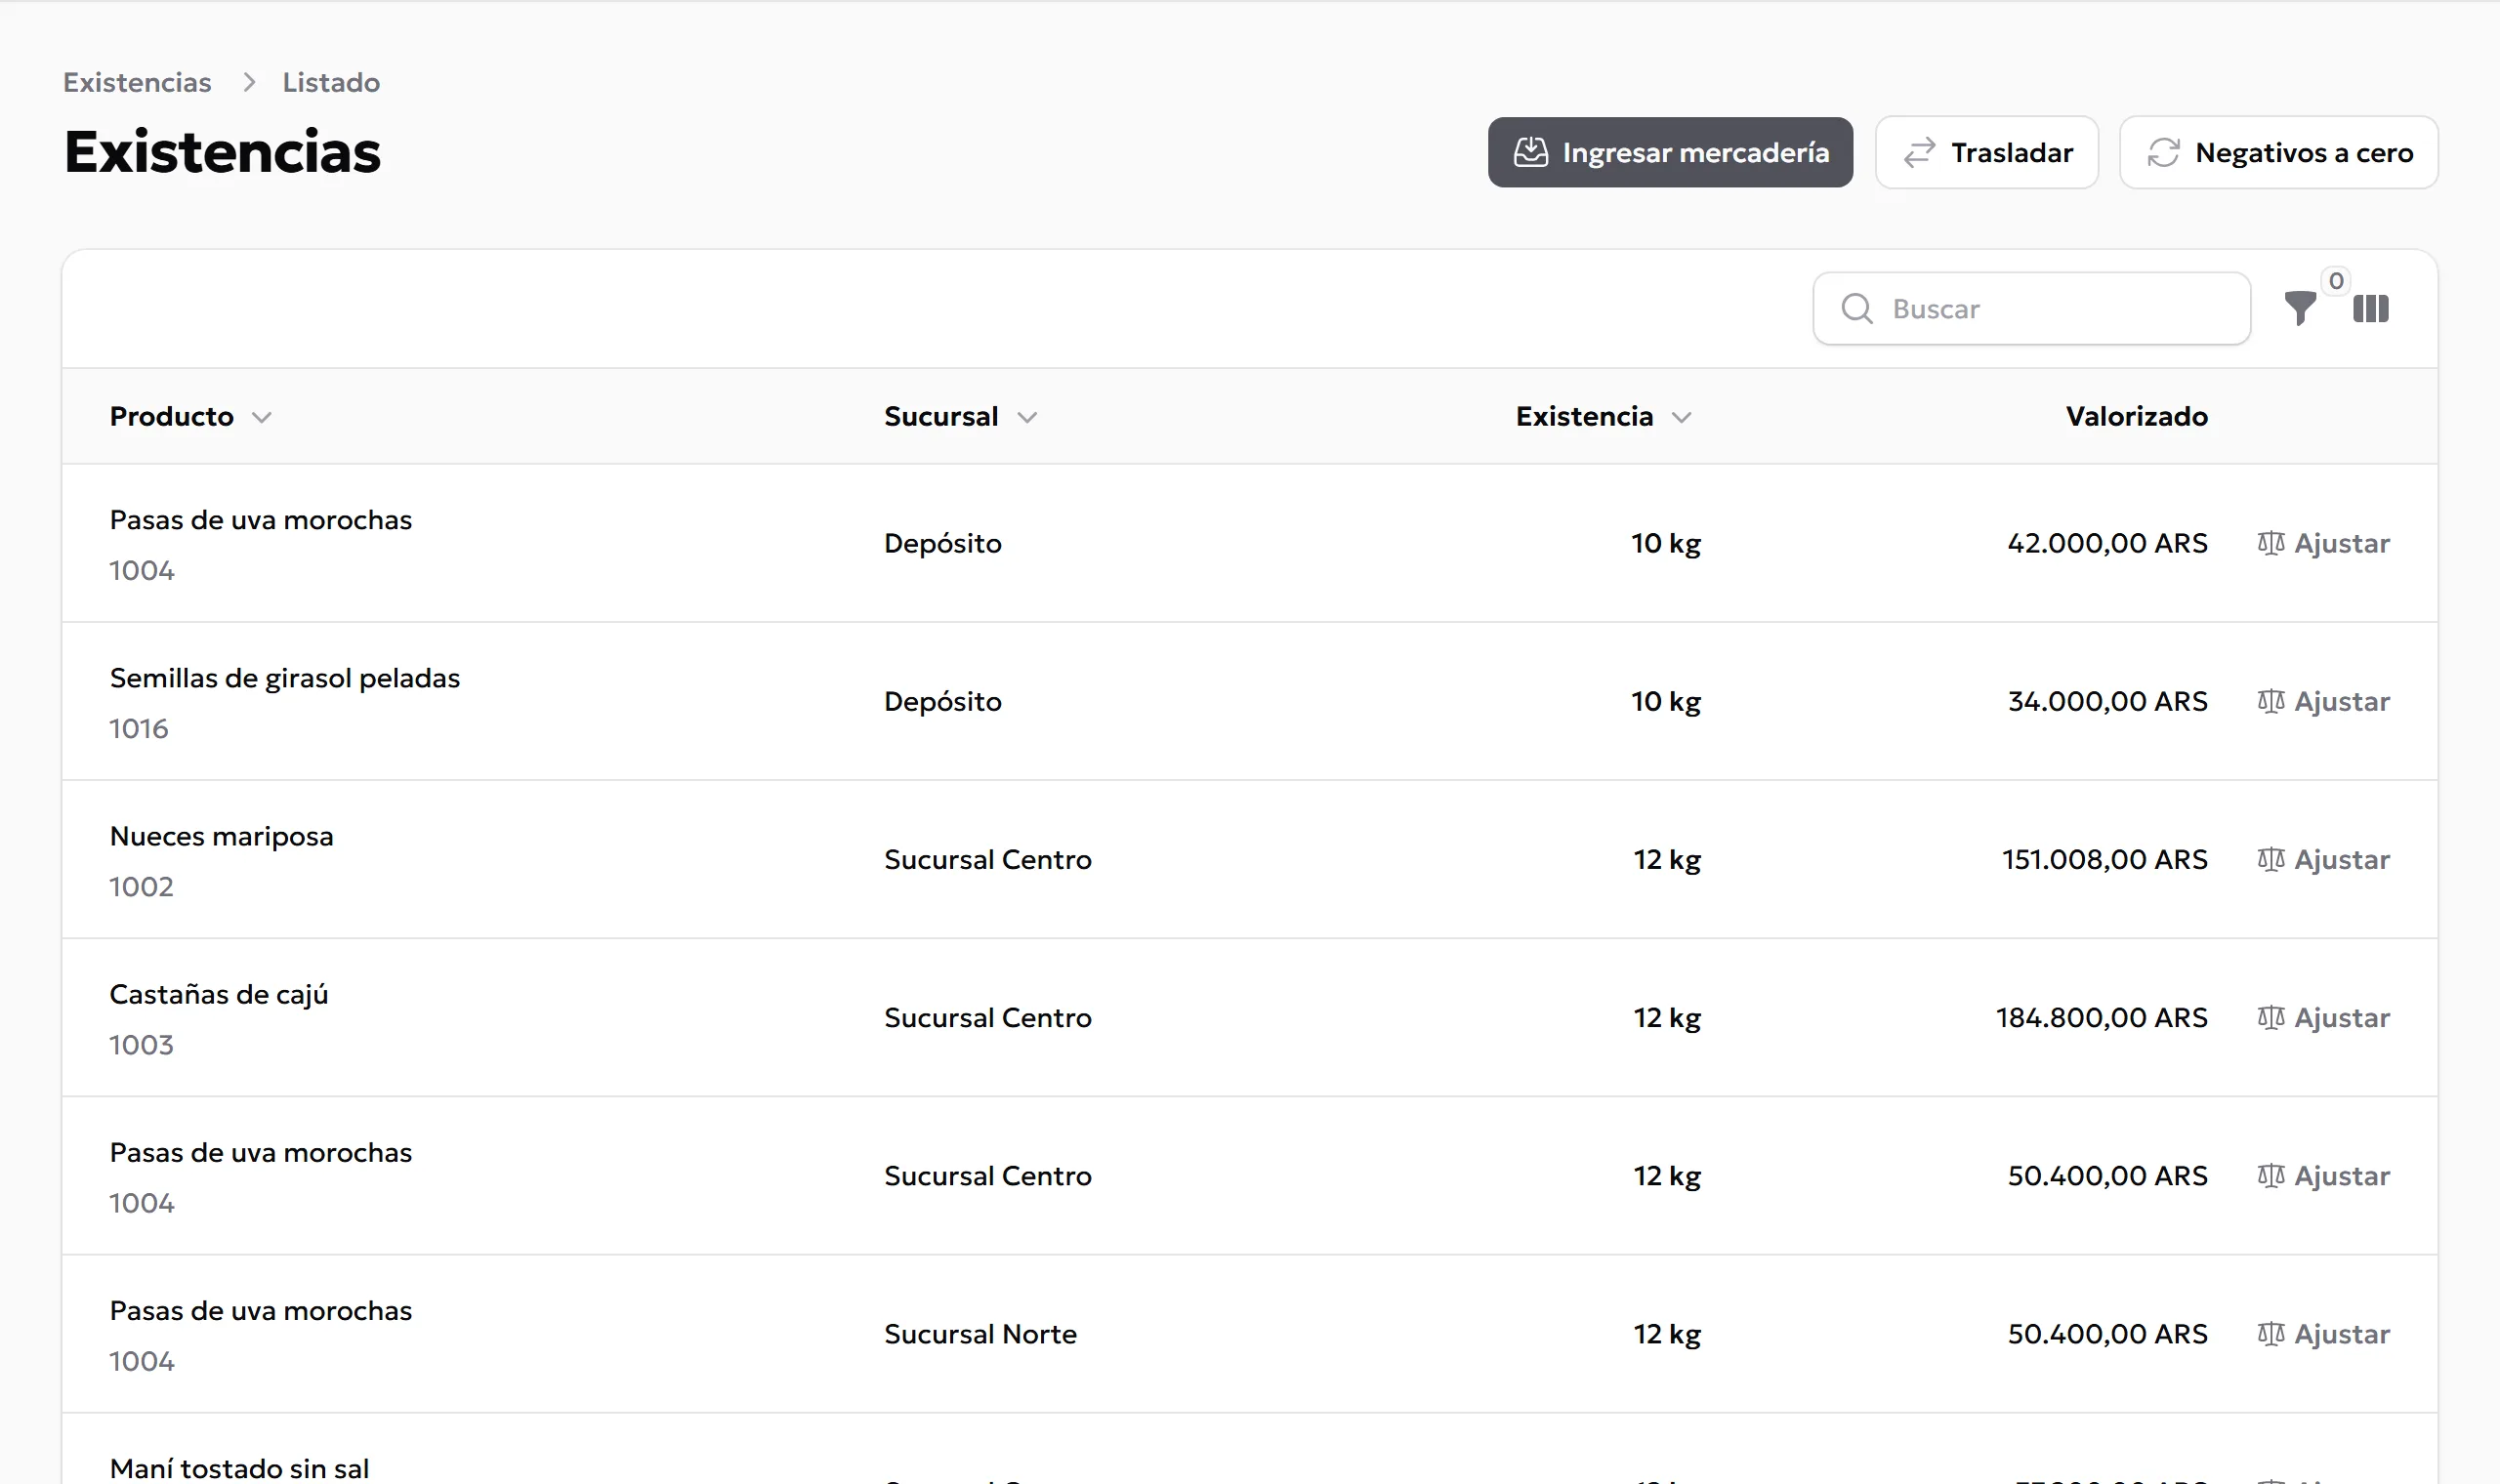Sort by Sucursal column chevron
This screenshot has width=2500, height=1484.
pyautogui.click(x=1027, y=417)
